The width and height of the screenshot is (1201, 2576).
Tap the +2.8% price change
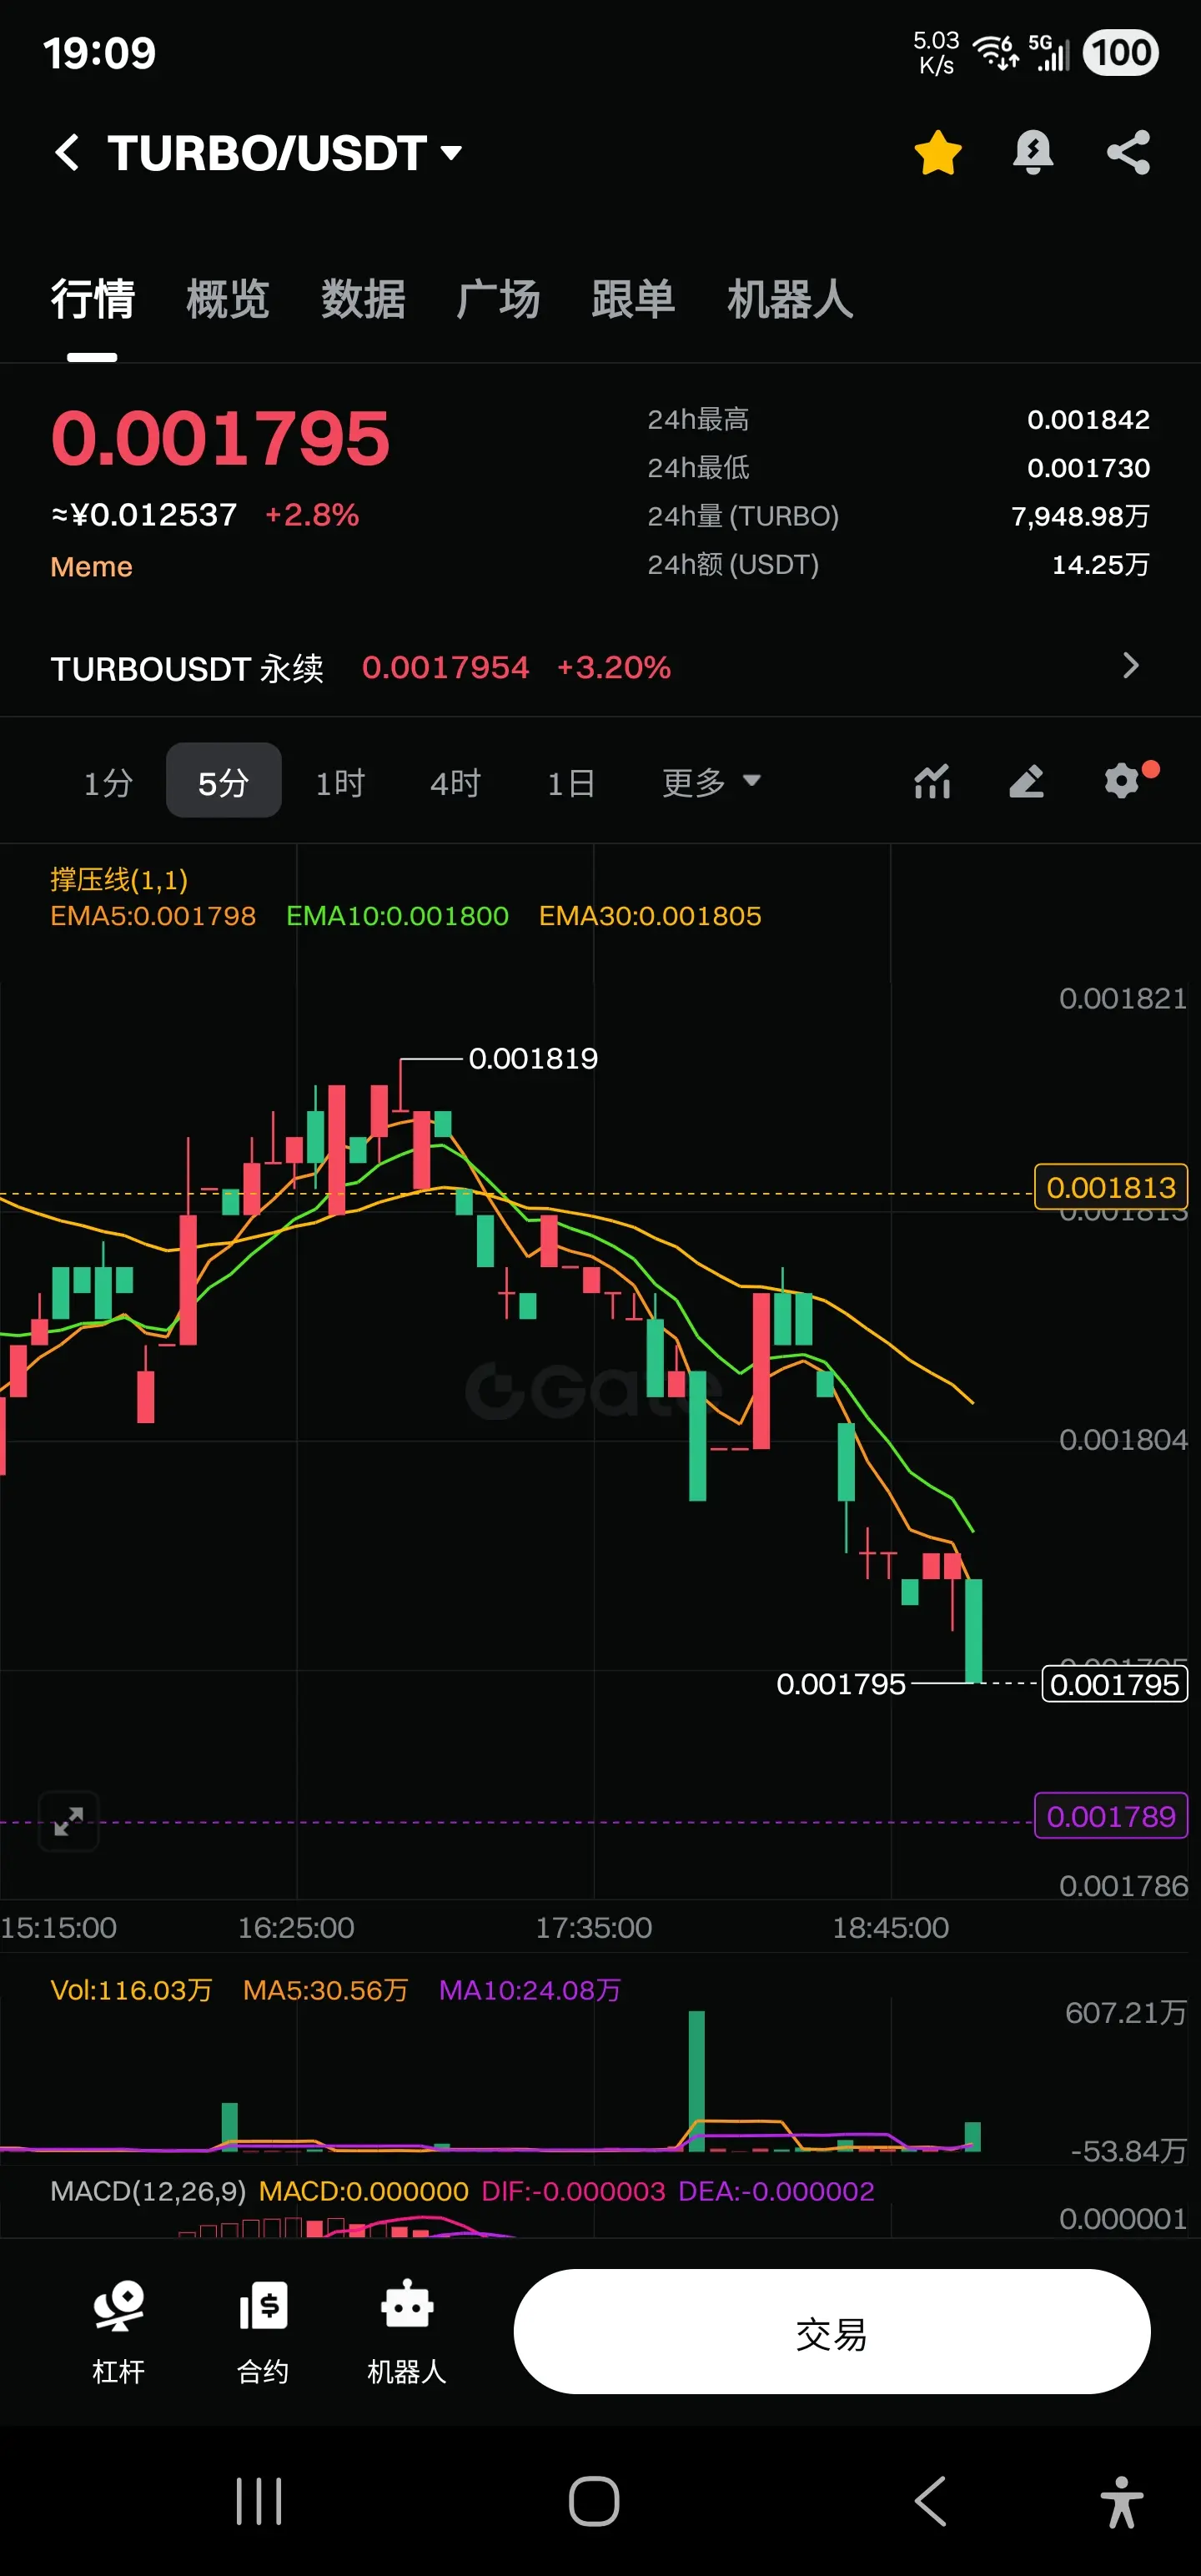[311, 515]
